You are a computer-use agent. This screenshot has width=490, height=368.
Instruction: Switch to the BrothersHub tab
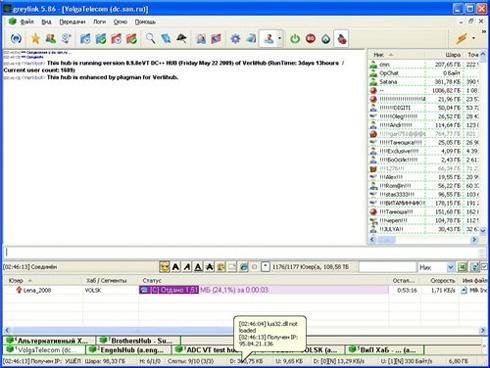point(138,341)
